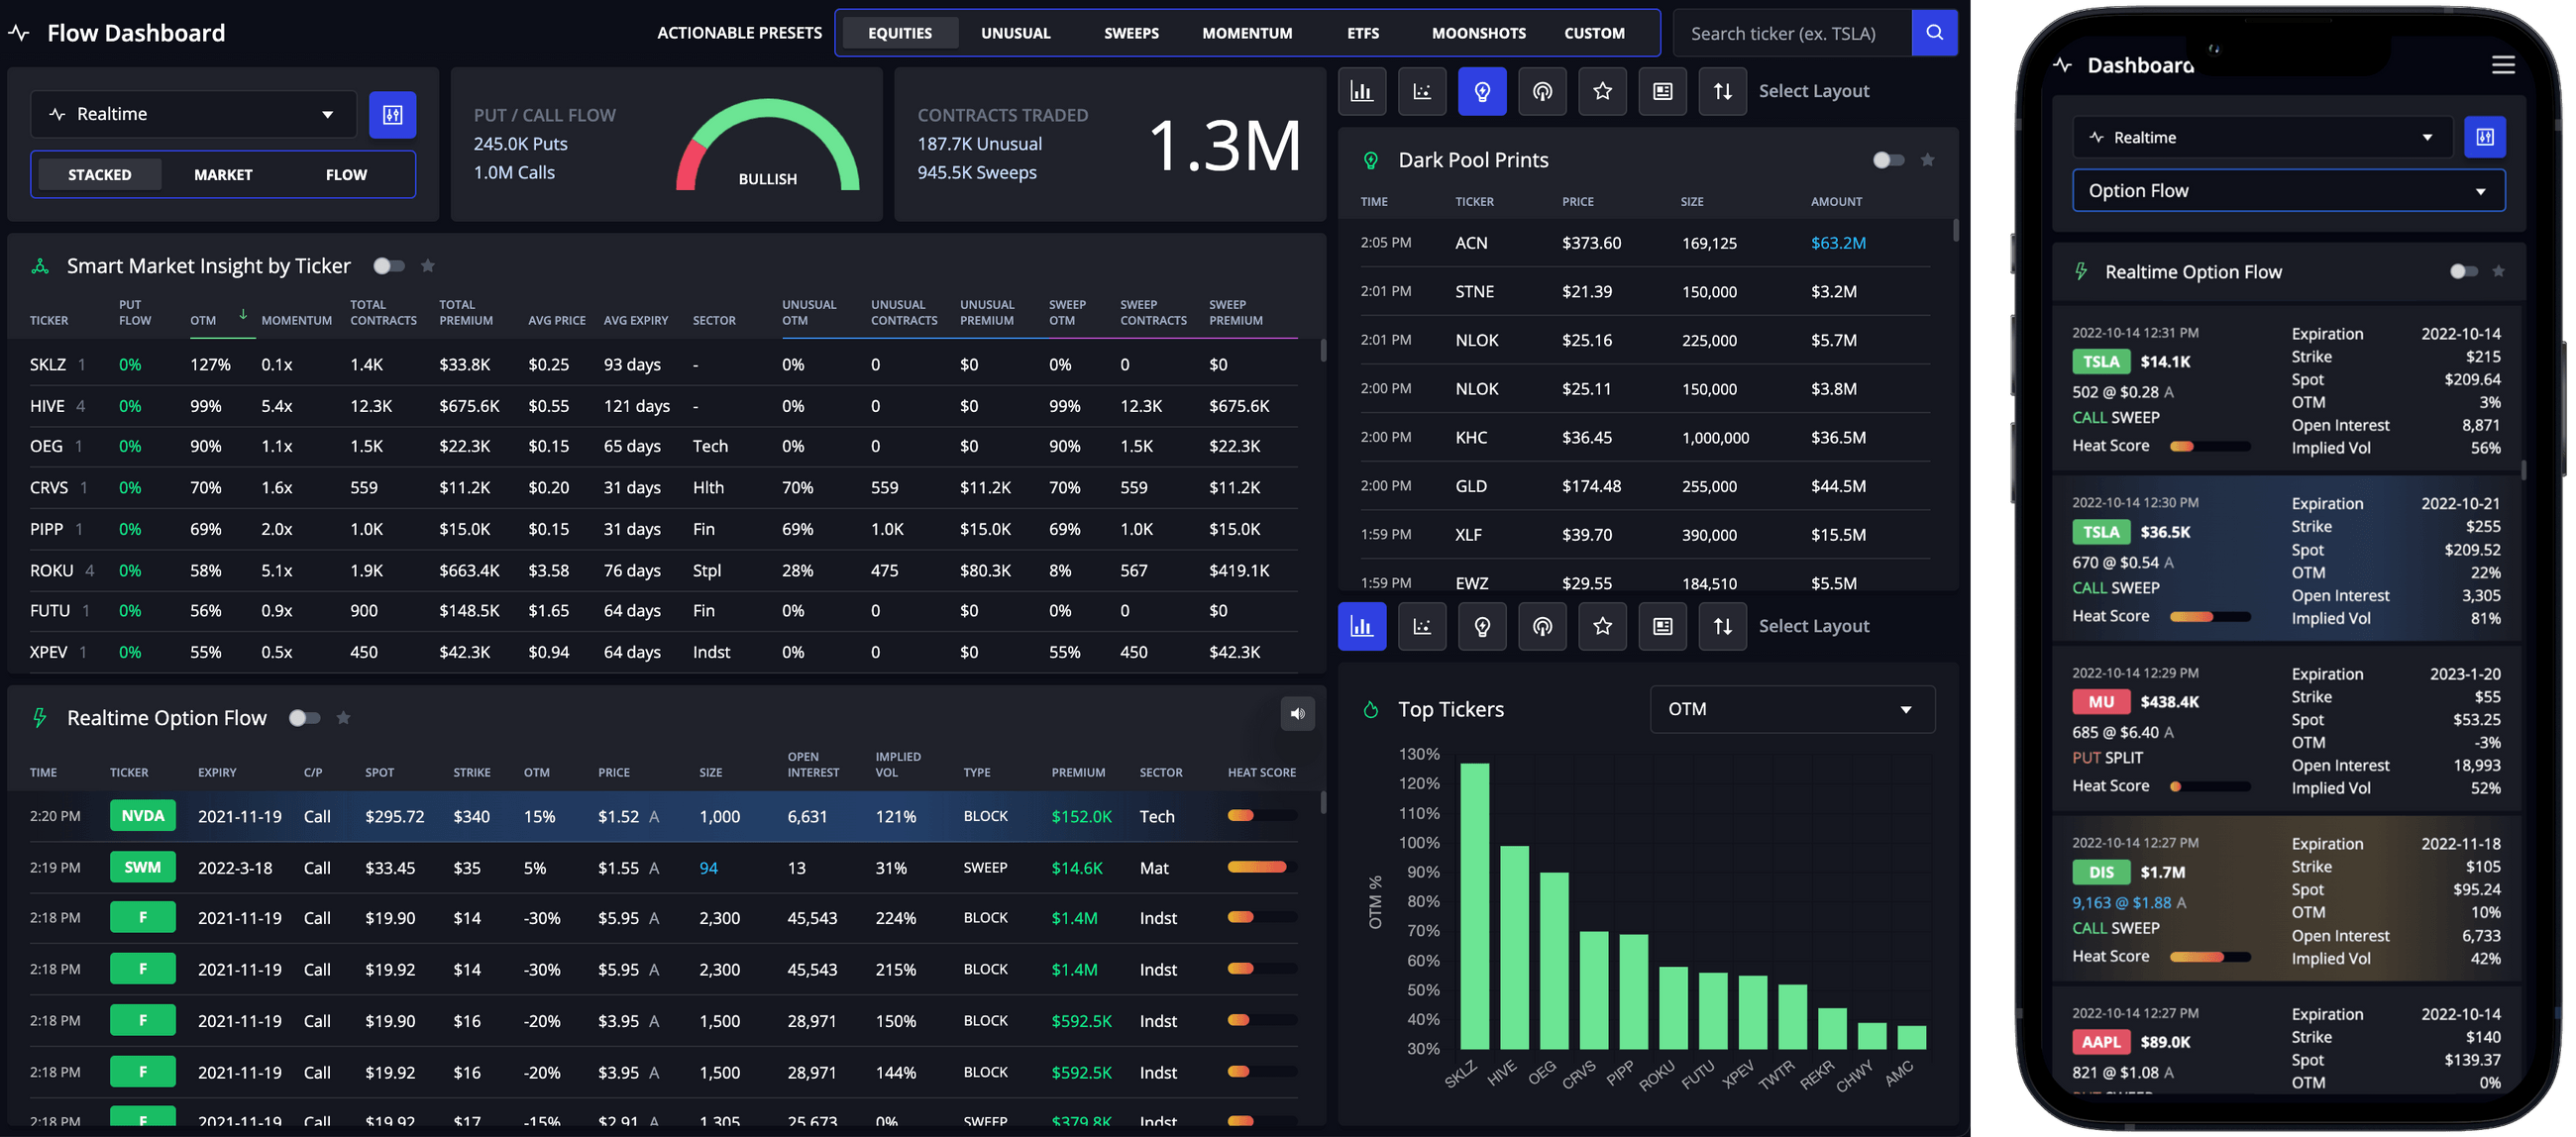Click the Heat Score bar on phone DIS card

2210,957
